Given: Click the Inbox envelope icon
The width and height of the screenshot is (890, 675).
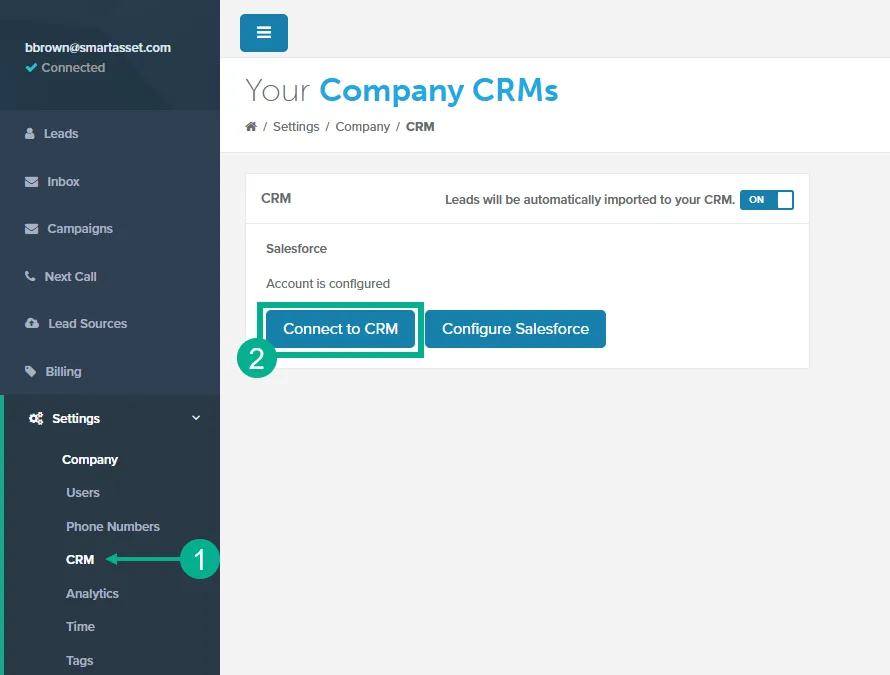Looking at the screenshot, I should (x=32, y=182).
